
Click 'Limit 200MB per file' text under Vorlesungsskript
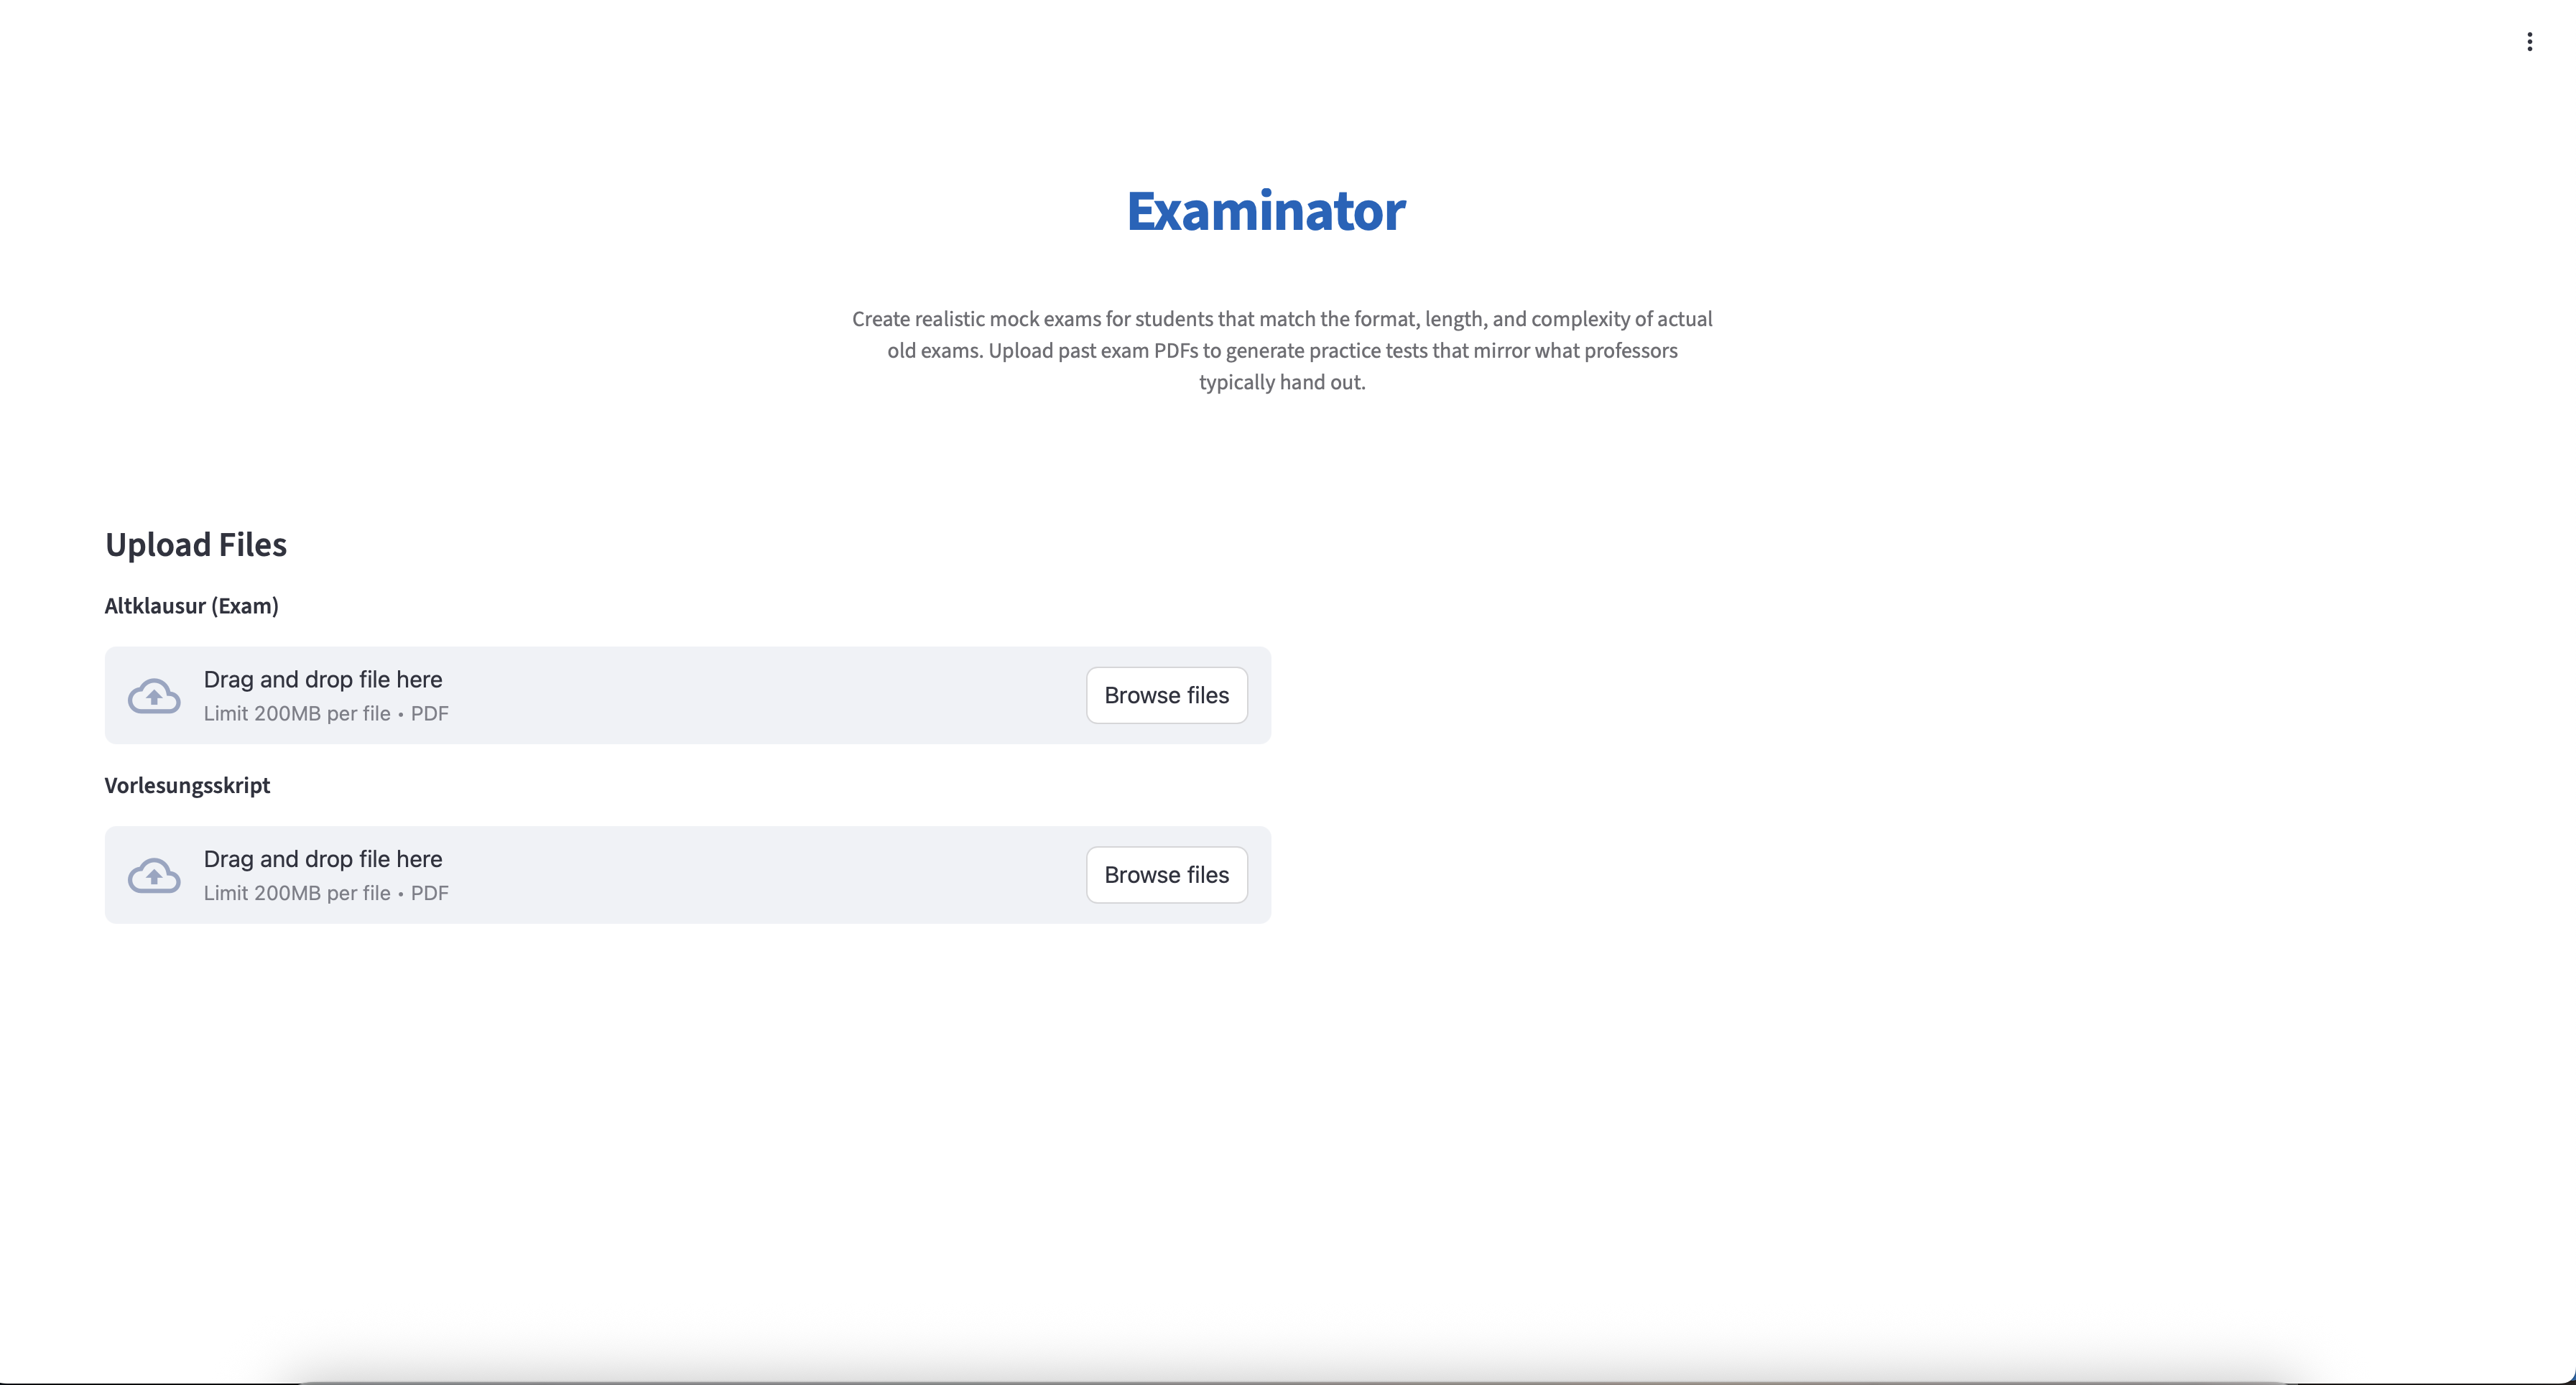click(x=297, y=894)
